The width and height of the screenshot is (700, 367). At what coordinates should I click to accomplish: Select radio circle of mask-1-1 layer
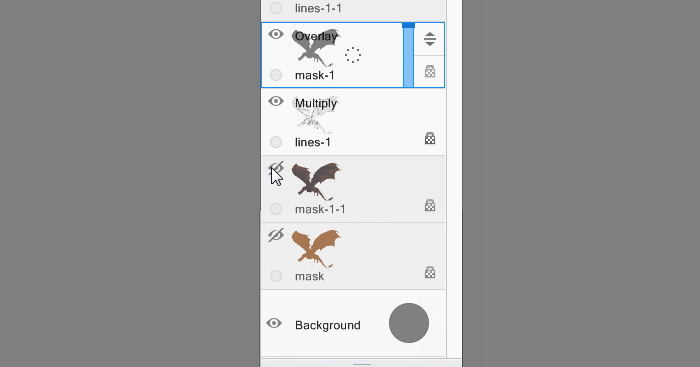click(276, 209)
